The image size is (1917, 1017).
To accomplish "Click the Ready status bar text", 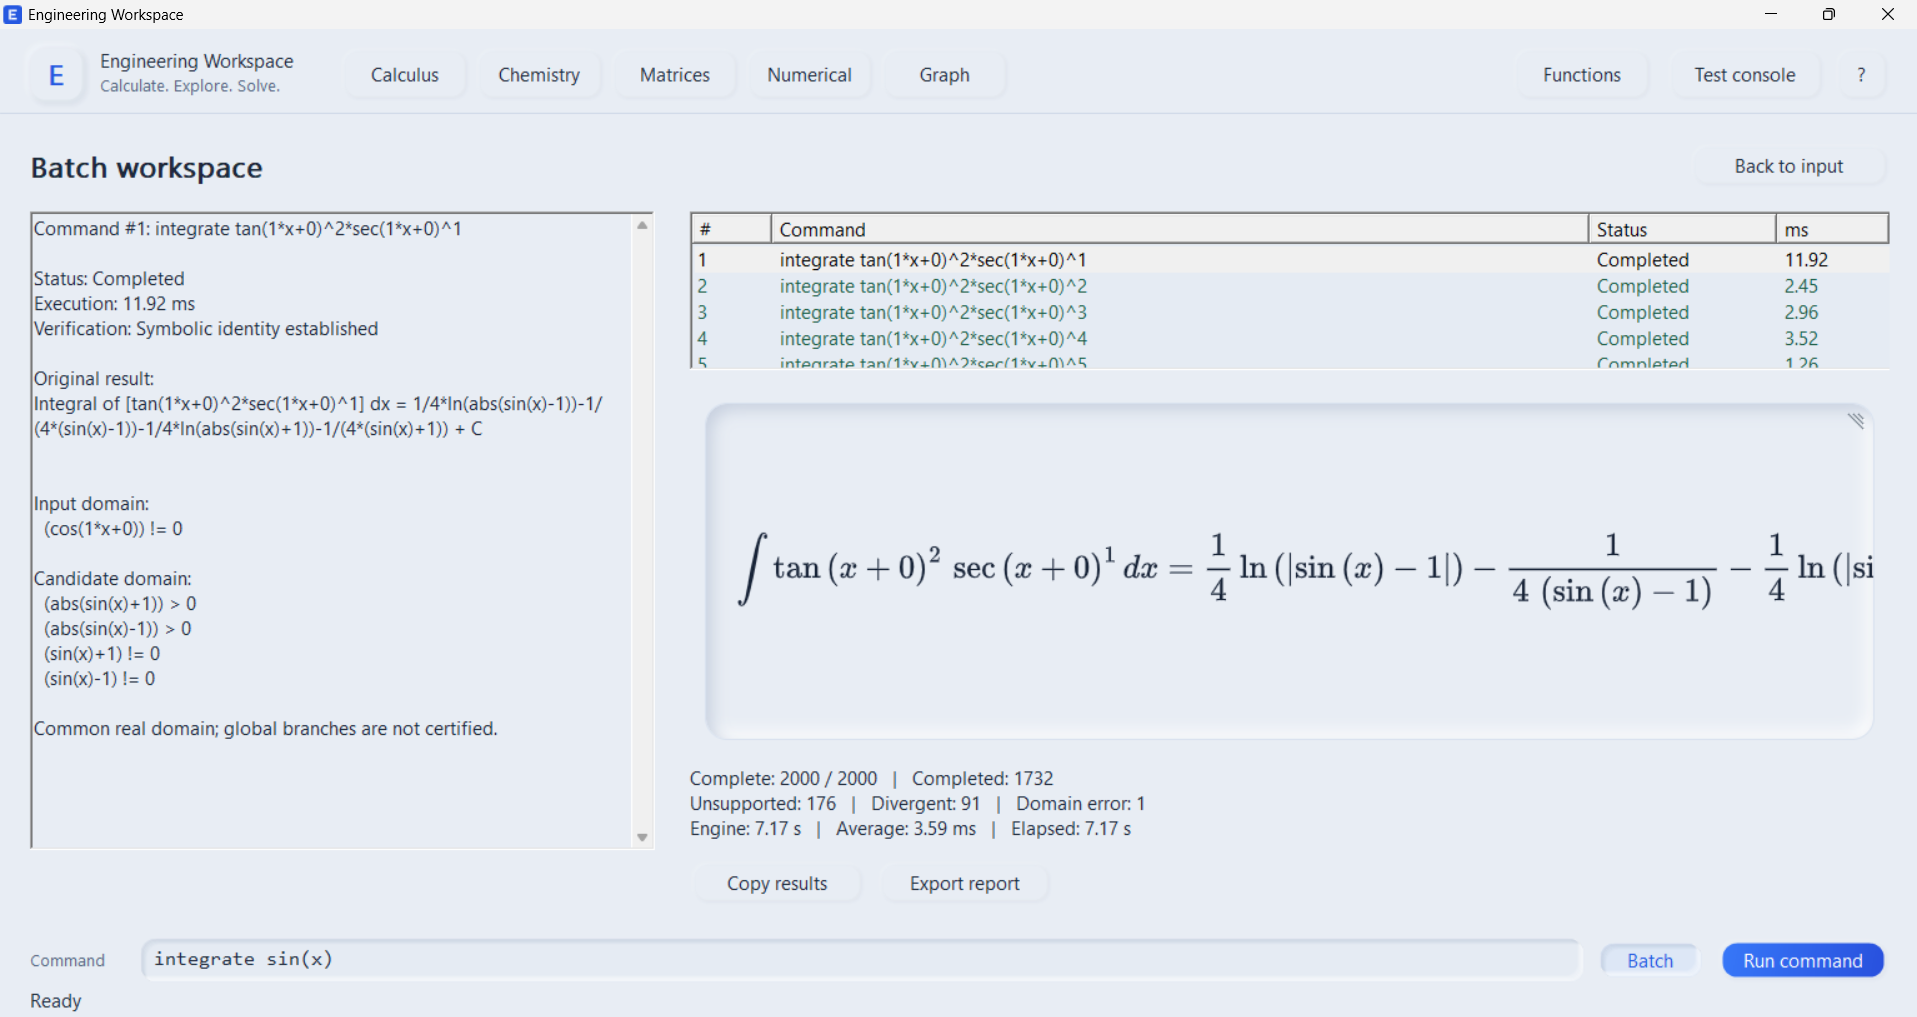I will (x=55, y=1001).
